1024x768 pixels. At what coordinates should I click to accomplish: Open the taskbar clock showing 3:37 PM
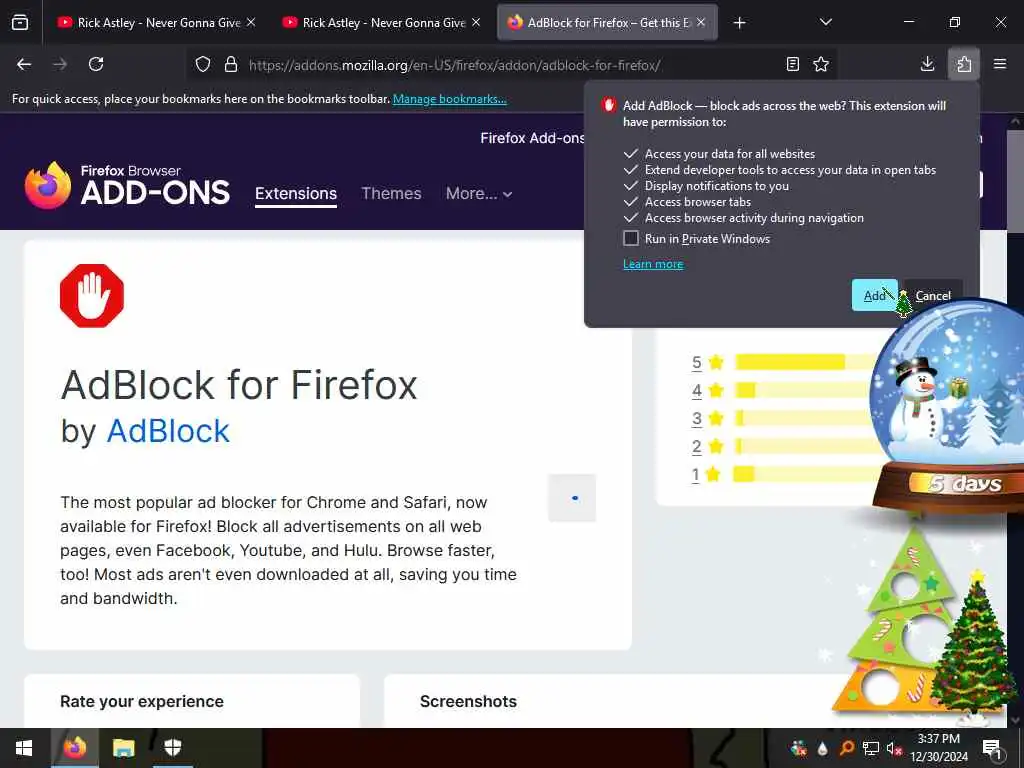coord(938,748)
